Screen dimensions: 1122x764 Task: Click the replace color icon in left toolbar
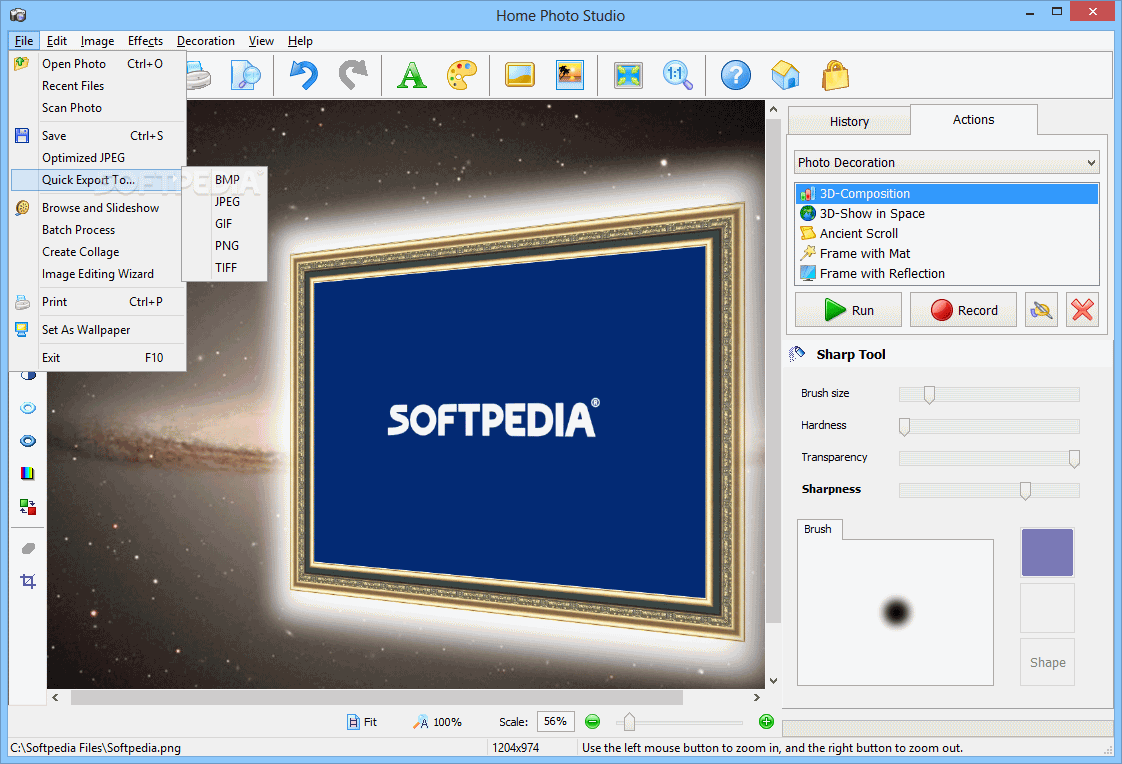(28, 506)
